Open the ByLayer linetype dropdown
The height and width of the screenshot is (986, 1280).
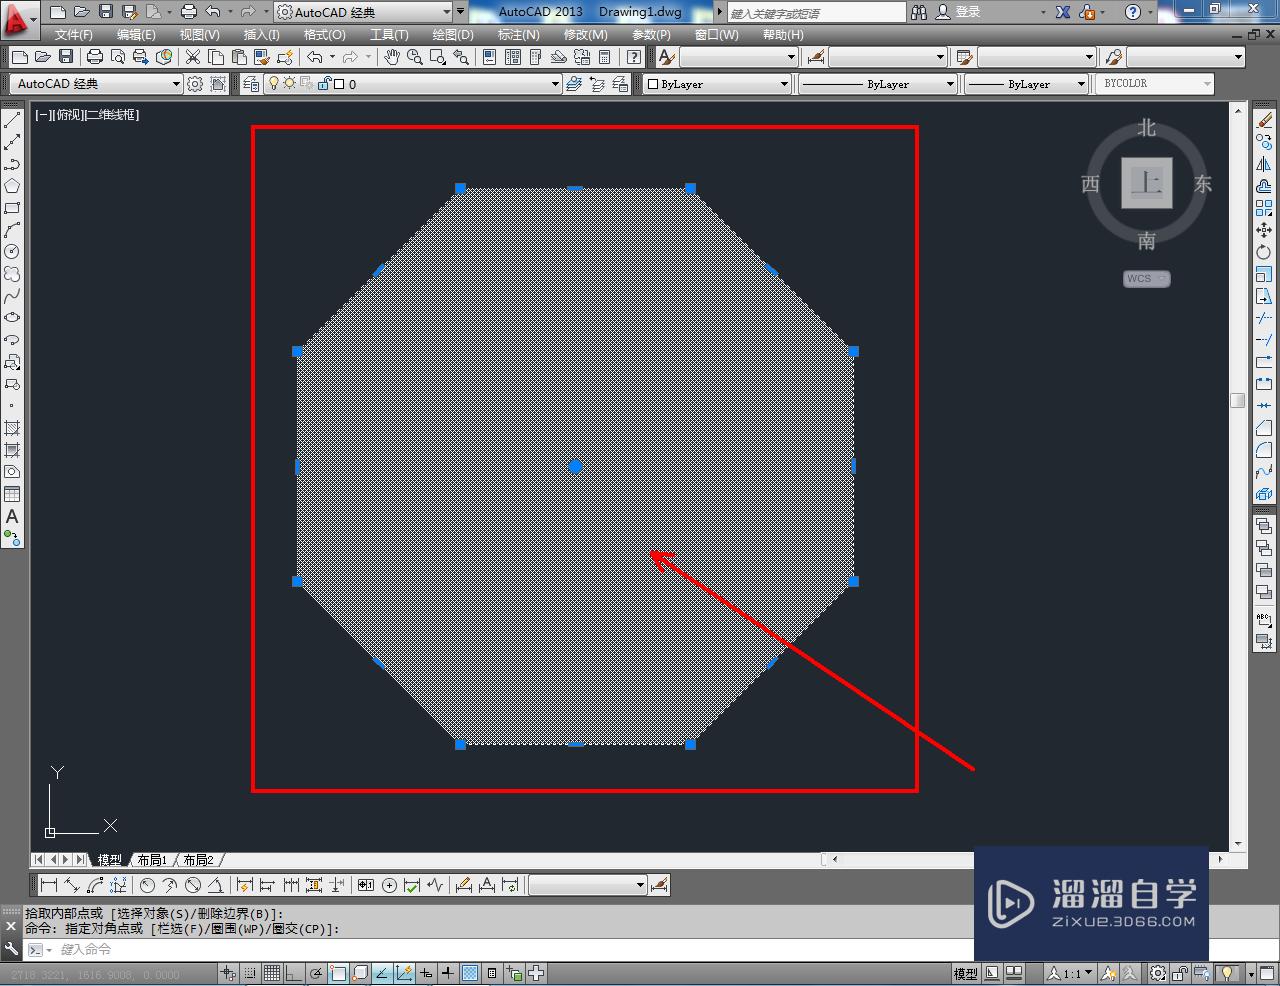877,84
